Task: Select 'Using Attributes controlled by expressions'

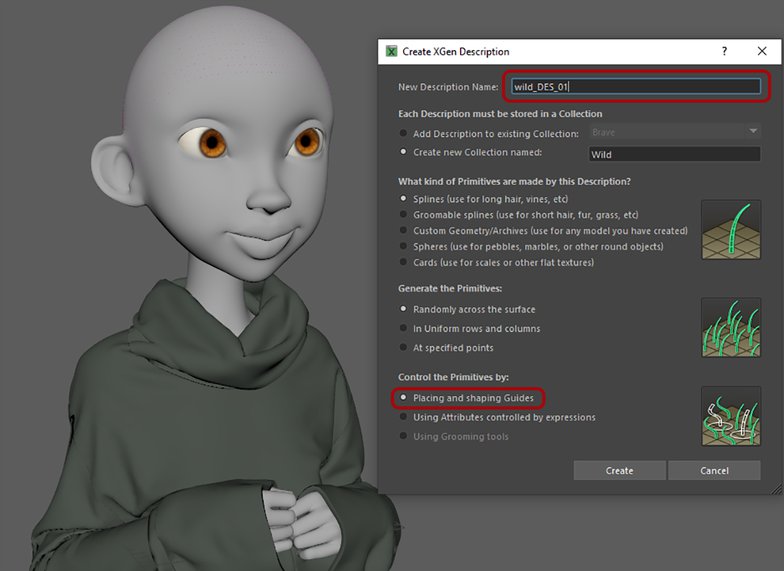Action: pyautogui.click(x=404, y=417)
